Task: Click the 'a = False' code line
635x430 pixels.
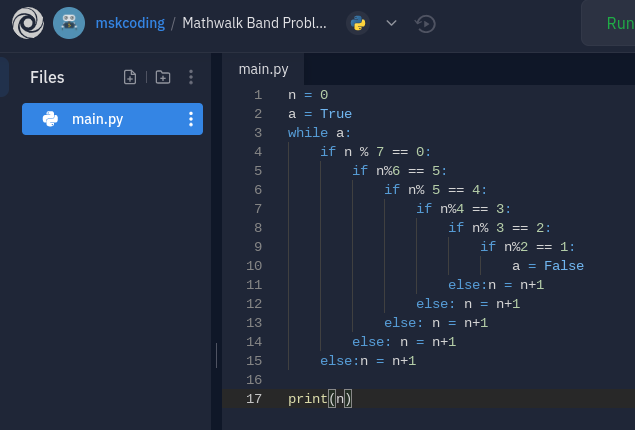Action: coord(548,266)
